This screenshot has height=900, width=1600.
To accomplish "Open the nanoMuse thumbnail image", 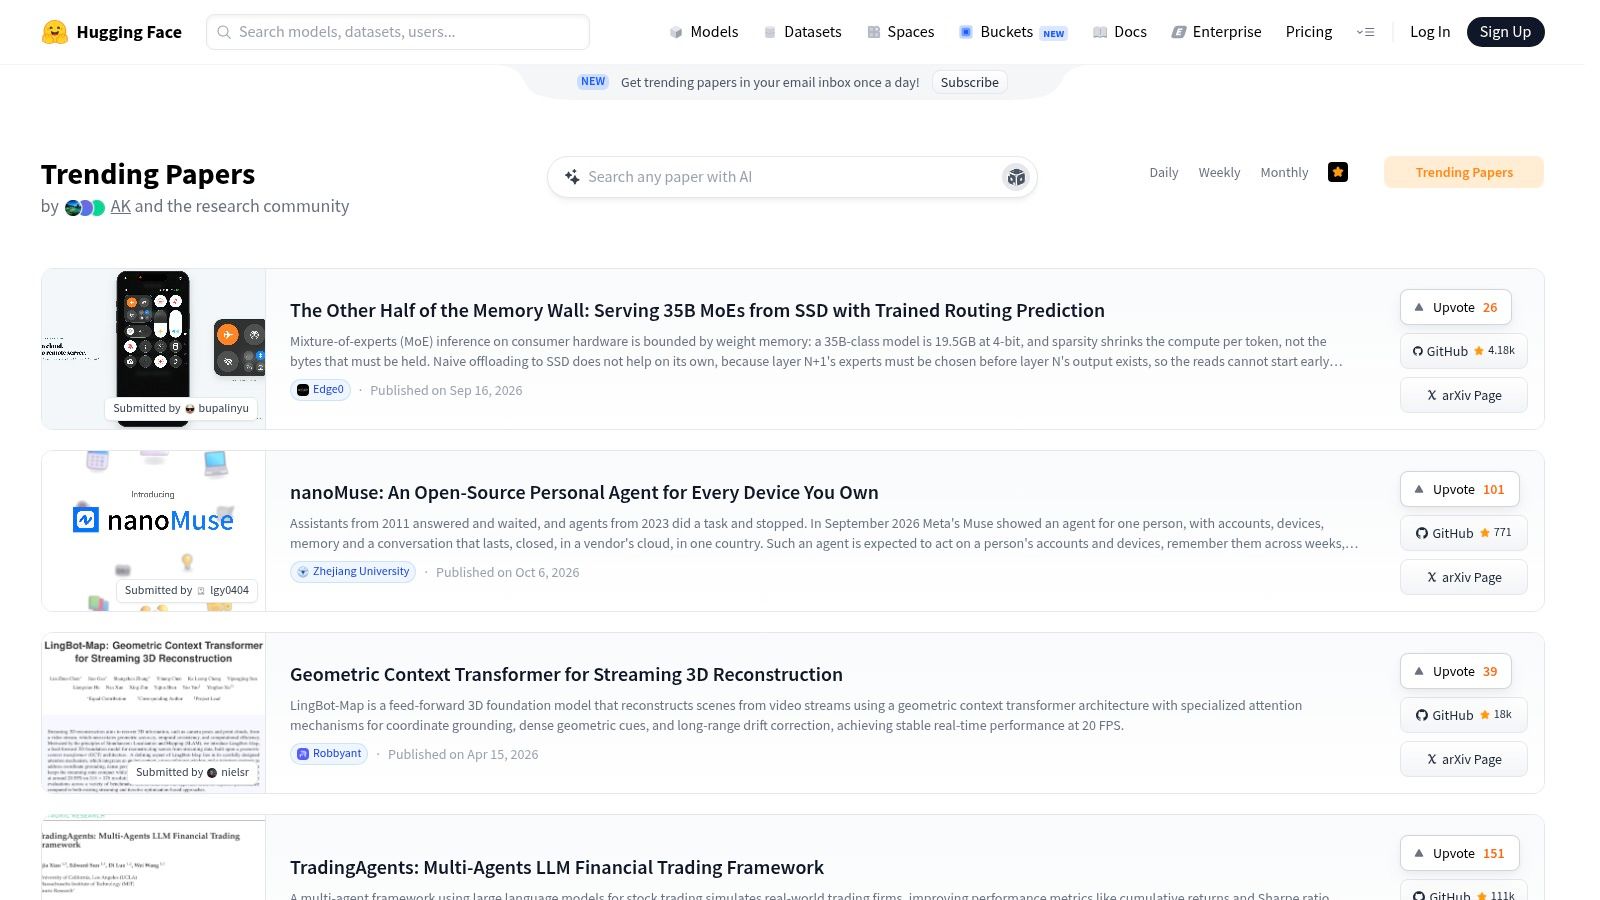I will pyautogui.click(x=154, y=531).
